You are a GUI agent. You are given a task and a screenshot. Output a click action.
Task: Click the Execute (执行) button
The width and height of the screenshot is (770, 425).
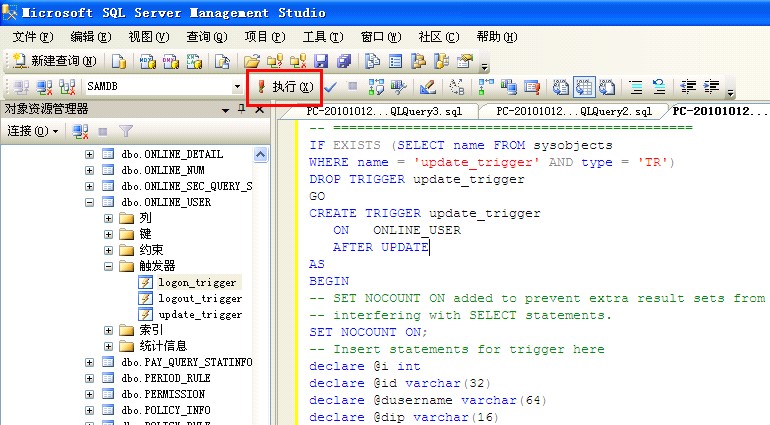point(285,87)
